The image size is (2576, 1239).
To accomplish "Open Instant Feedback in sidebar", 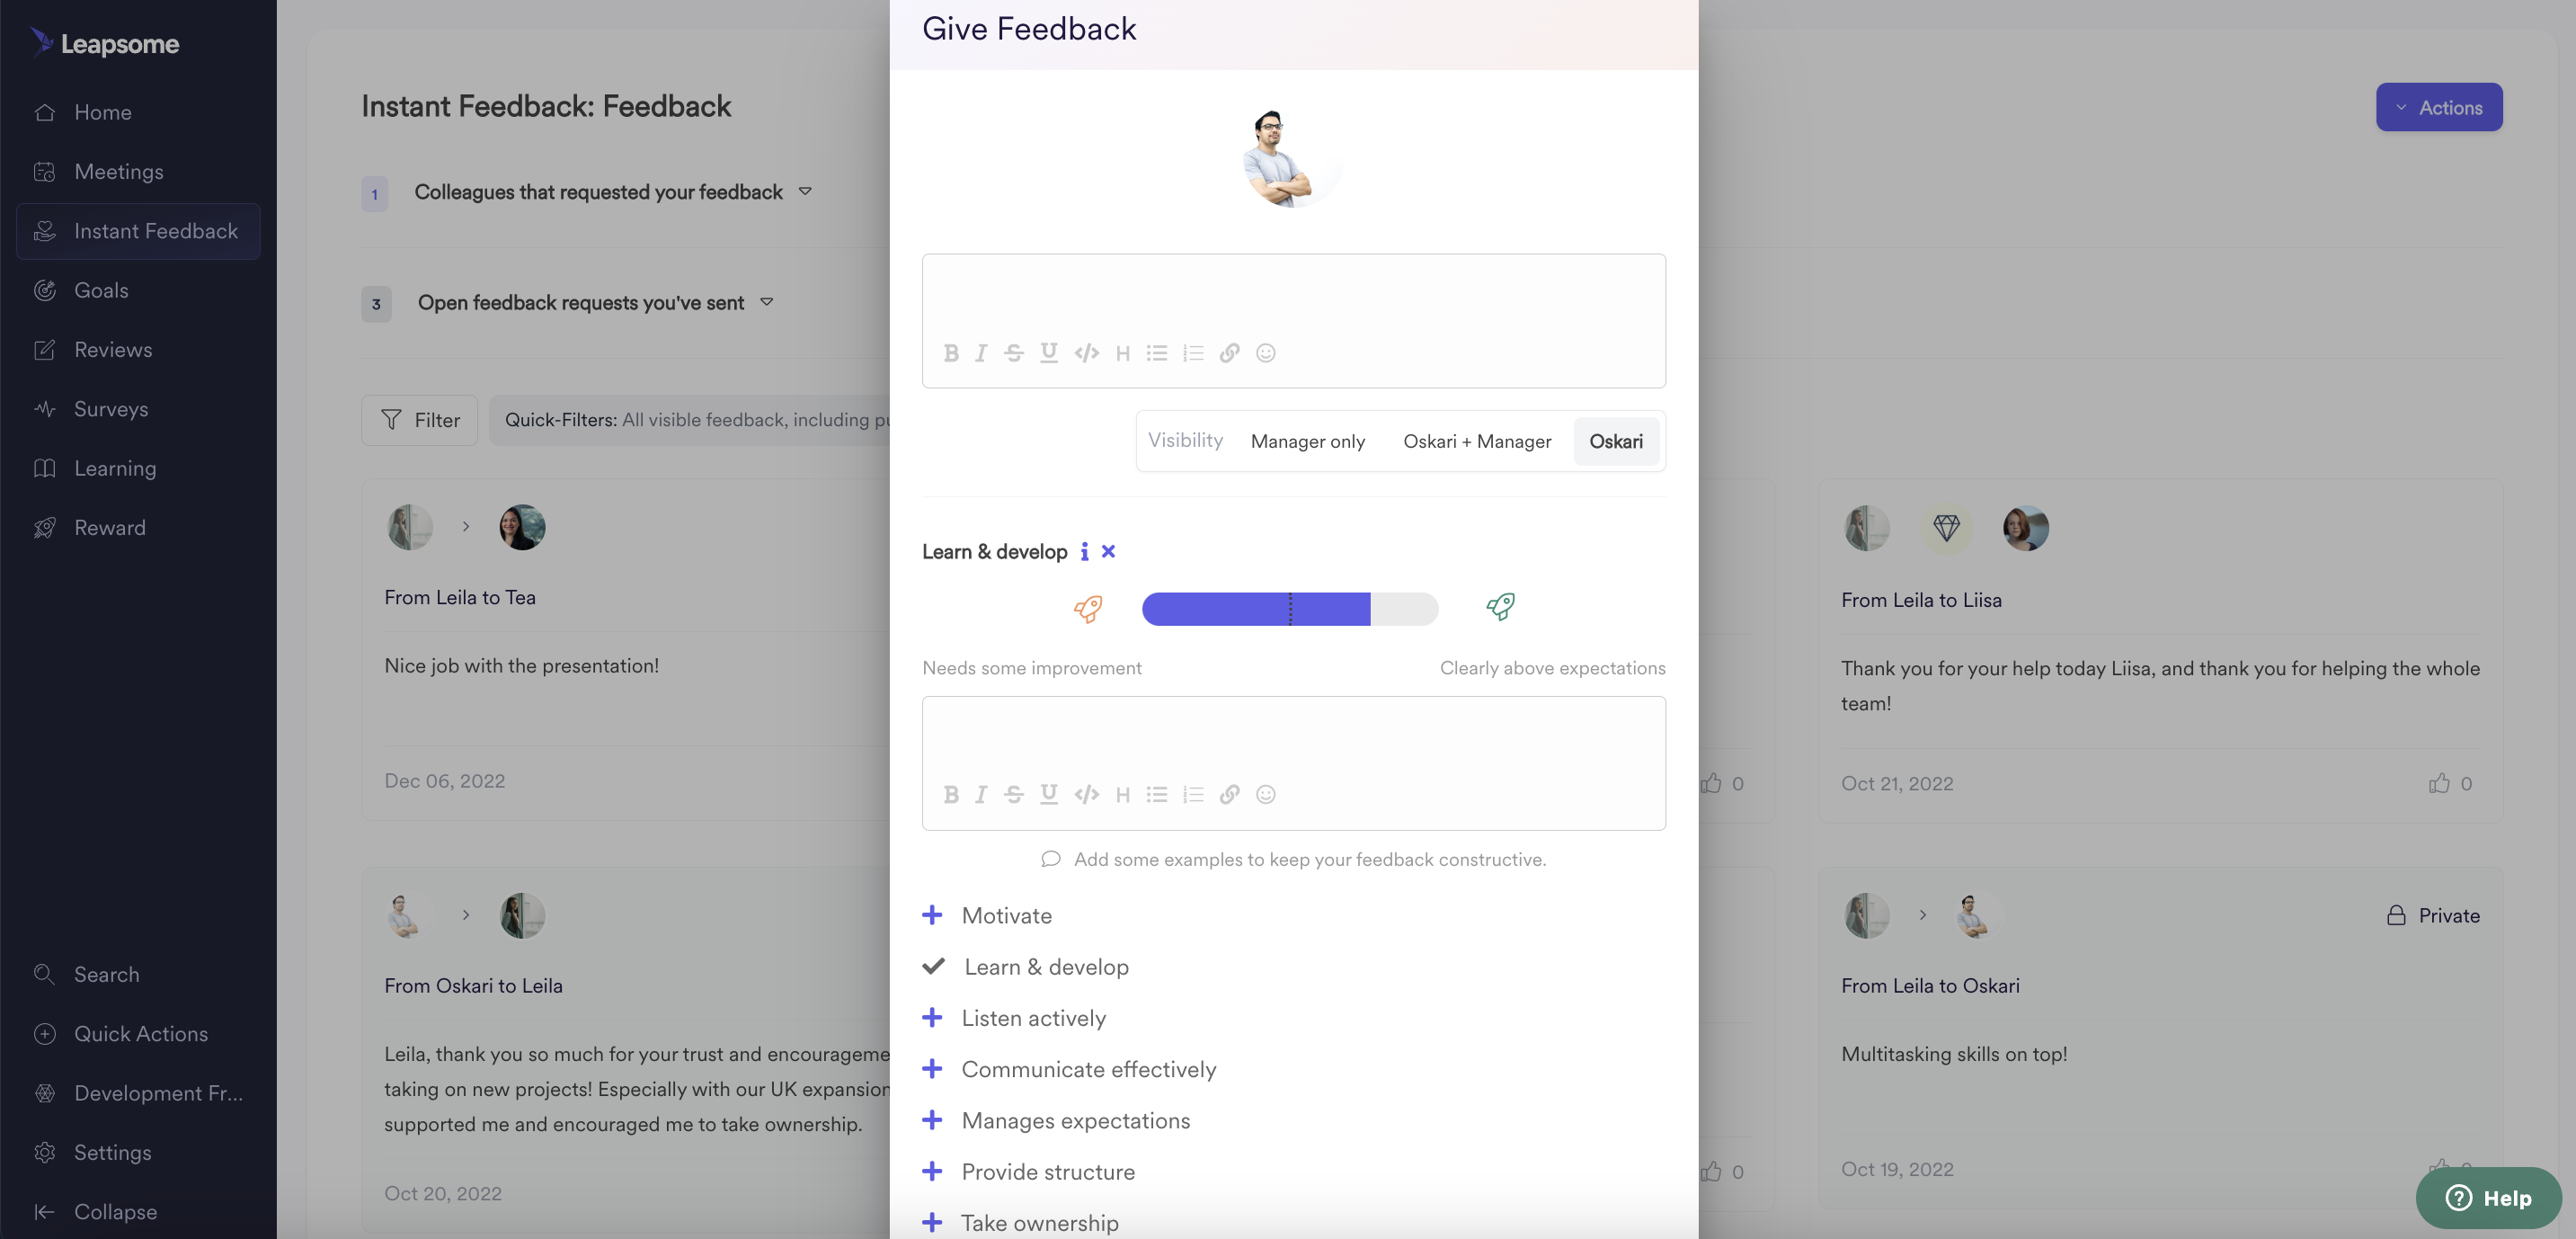I will tap(138, 231).
